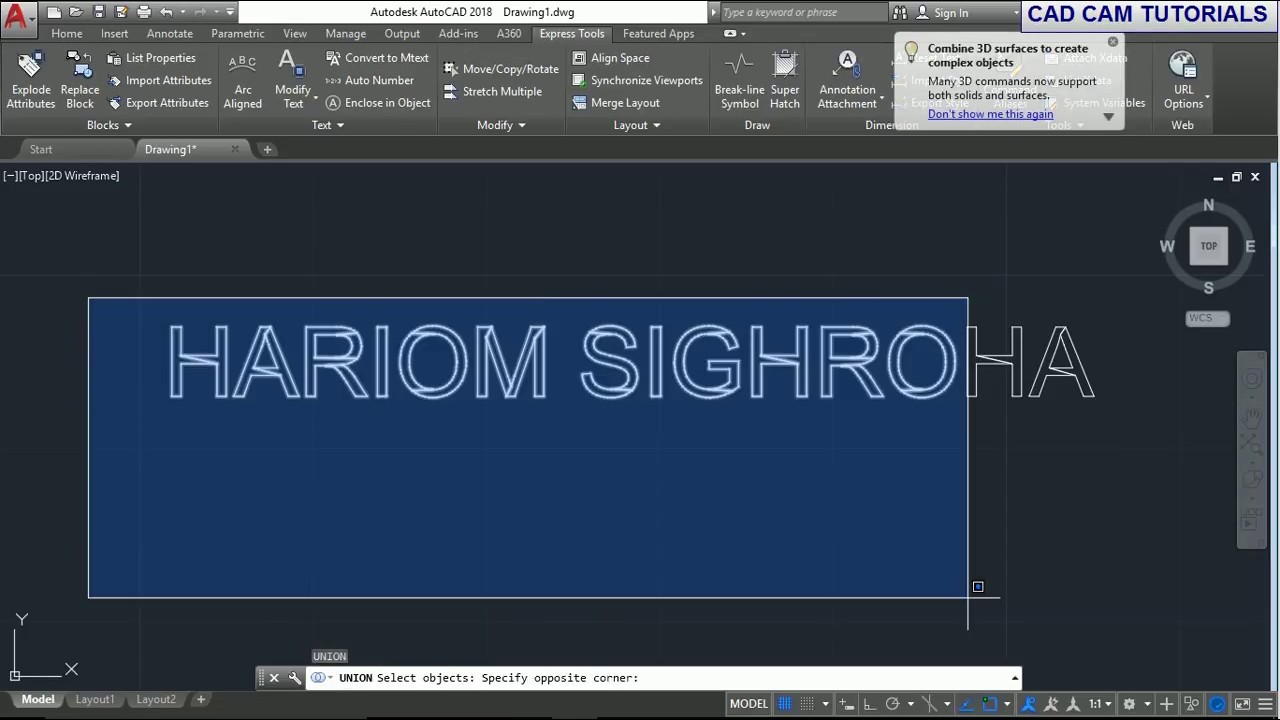Open the Featured Apps ribbon tab
Image resolution: width=1280 pixels, height=720 pixels.
(x=658, y=33)
